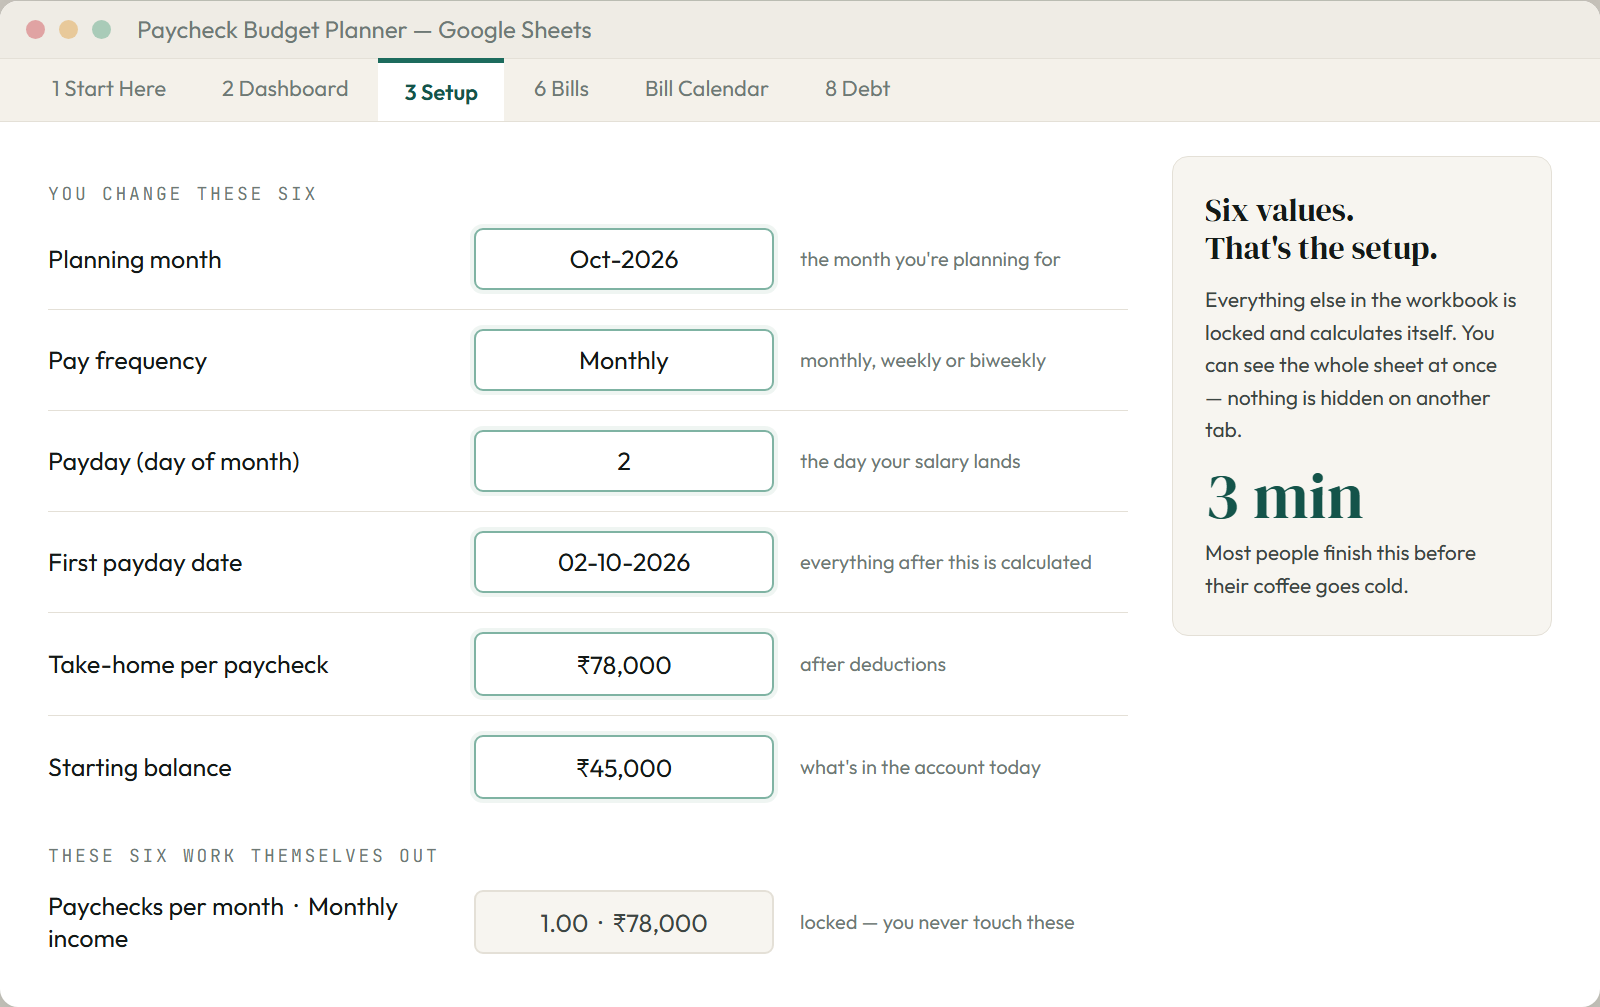
Task: Click the yellow minimize window button
Action: coord(68,29)
